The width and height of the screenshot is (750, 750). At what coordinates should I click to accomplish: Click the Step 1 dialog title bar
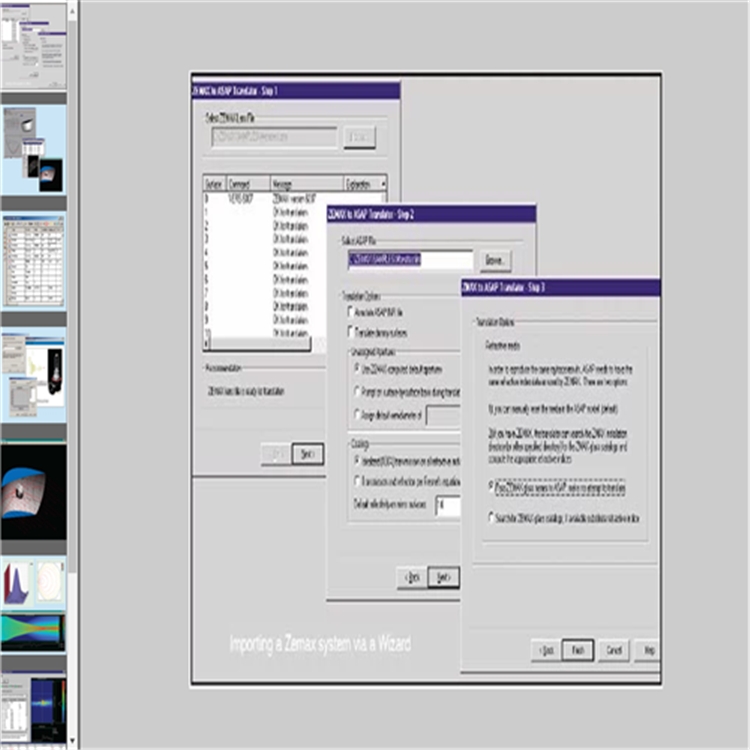click(296, 90)
